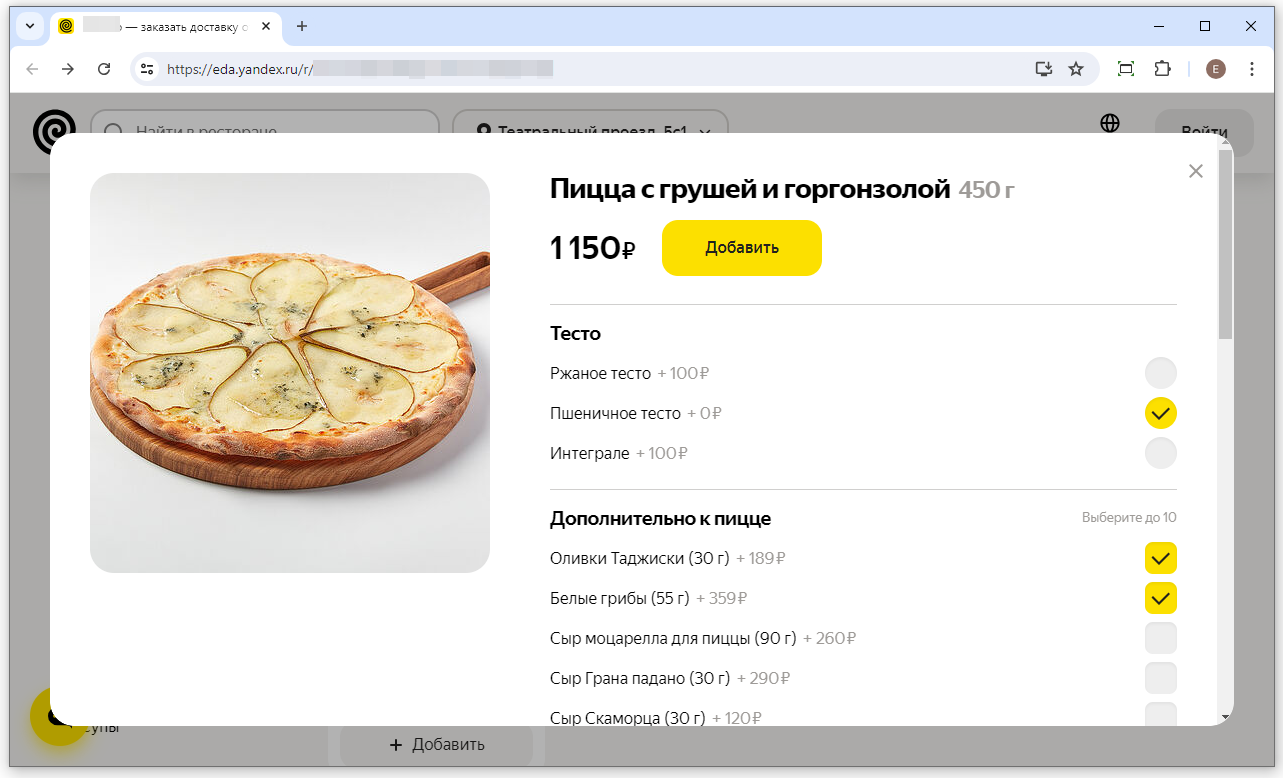Close the current browser tab
This screenshot has height=778, width=1283.
(266, 26)
